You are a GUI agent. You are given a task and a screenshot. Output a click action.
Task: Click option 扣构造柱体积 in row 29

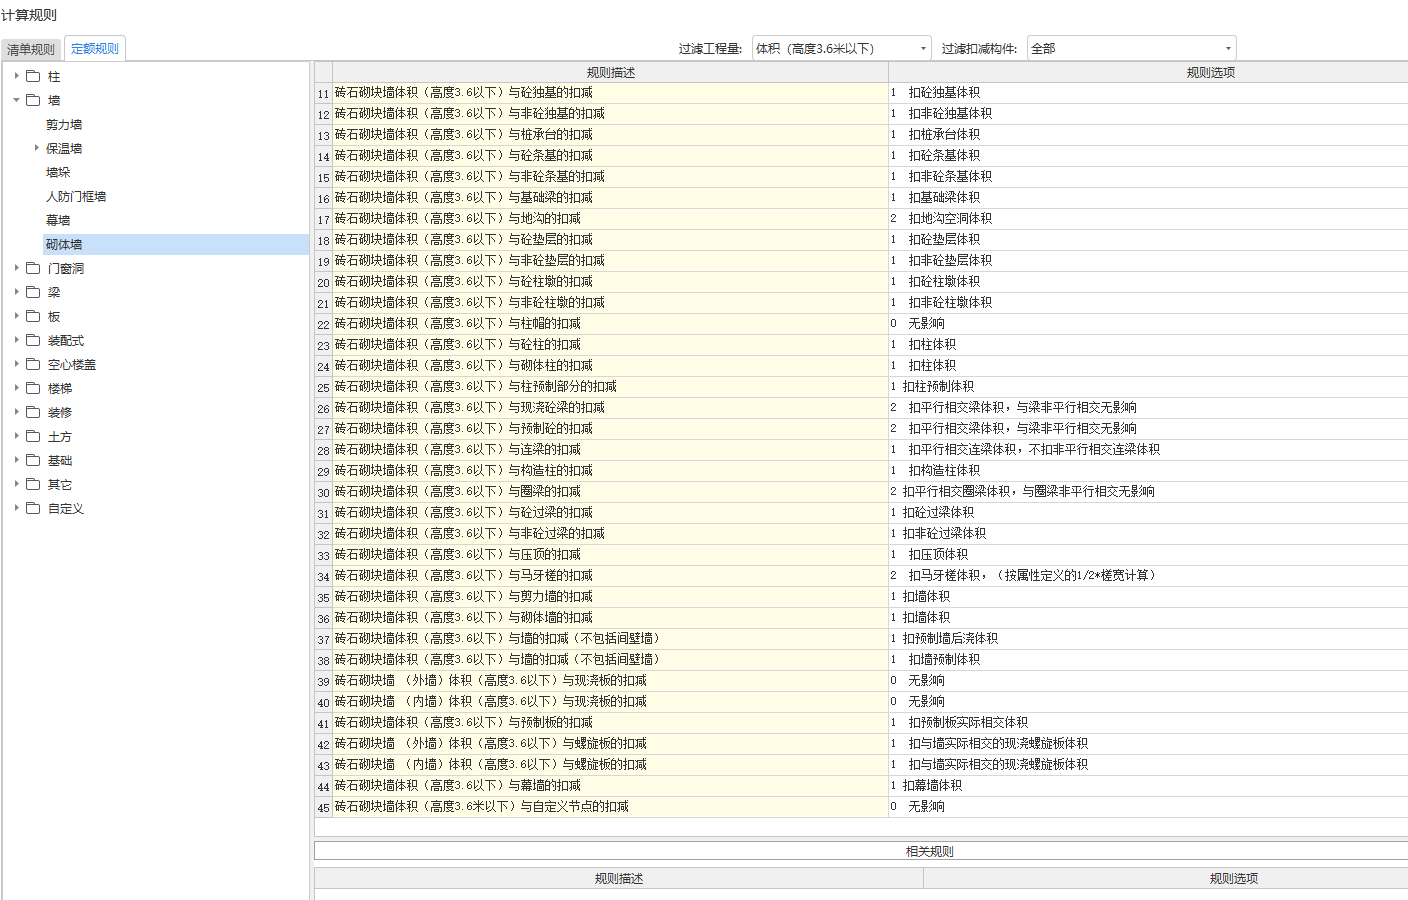(944, 471)
